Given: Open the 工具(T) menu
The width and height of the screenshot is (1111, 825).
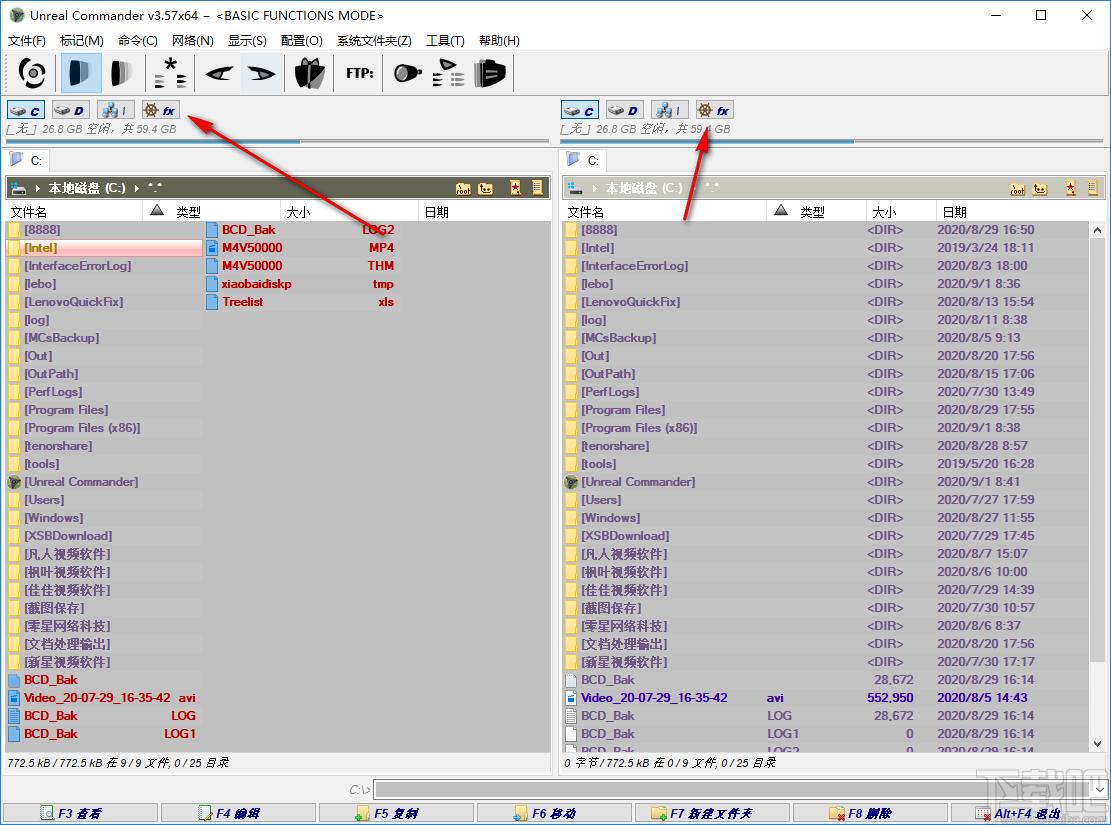Looking at the screenshot, I should [x=445, y=40].
